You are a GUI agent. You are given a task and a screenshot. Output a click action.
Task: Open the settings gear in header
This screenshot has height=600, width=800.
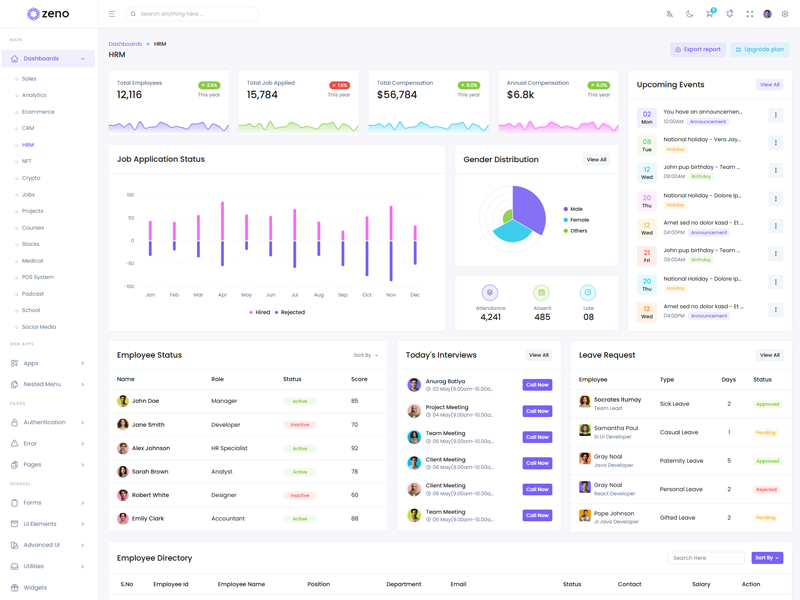(x=785, y=14)
